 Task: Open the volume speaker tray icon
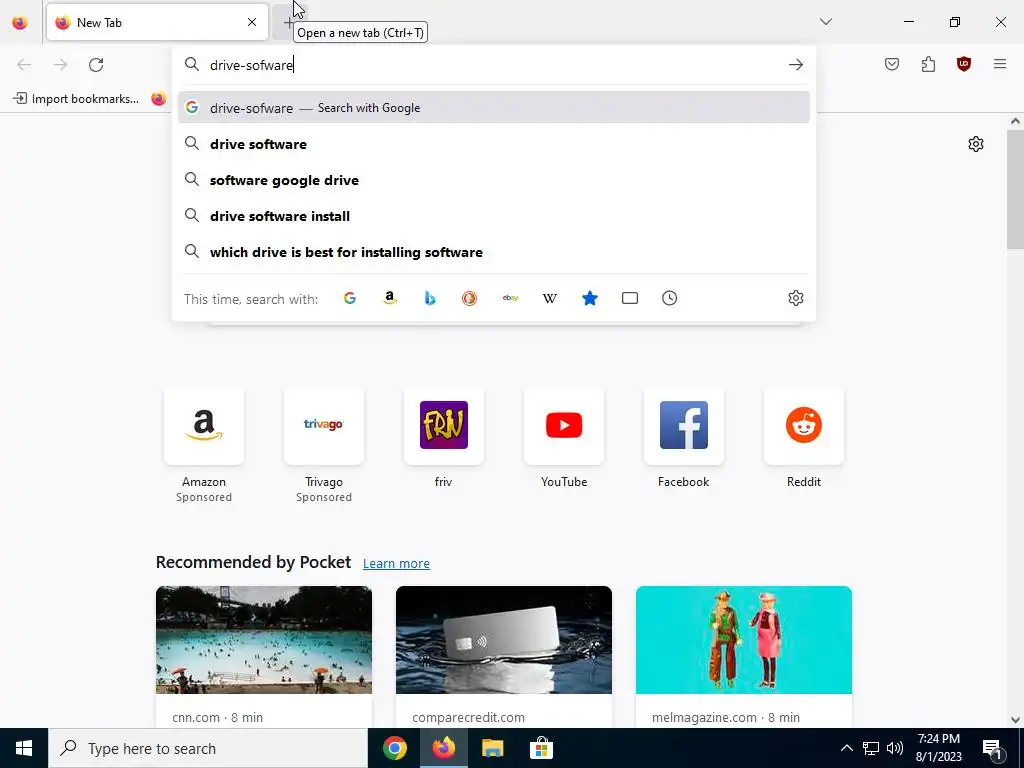click(895, 748)
